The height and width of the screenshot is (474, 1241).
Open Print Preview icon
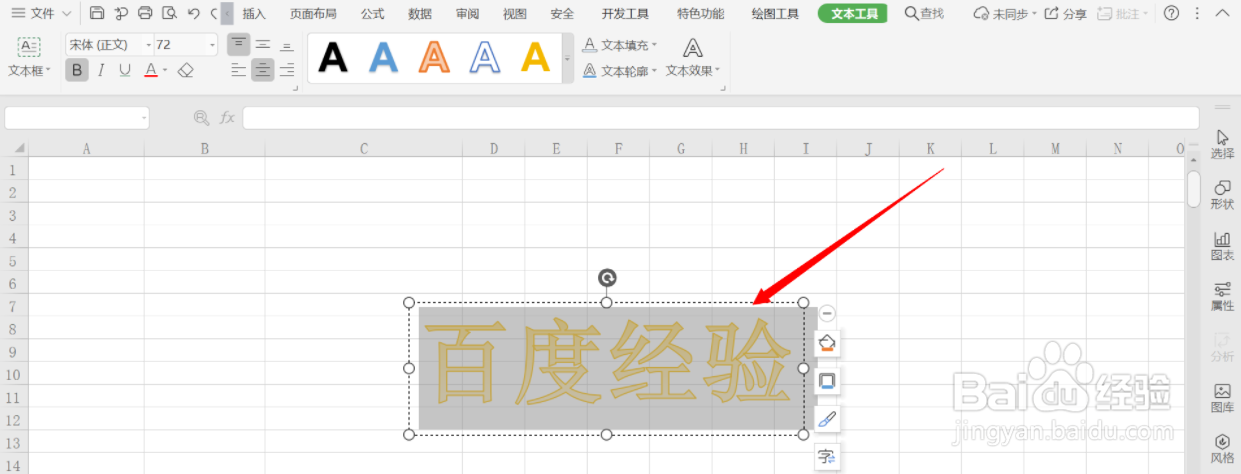[x=169, y=13]
